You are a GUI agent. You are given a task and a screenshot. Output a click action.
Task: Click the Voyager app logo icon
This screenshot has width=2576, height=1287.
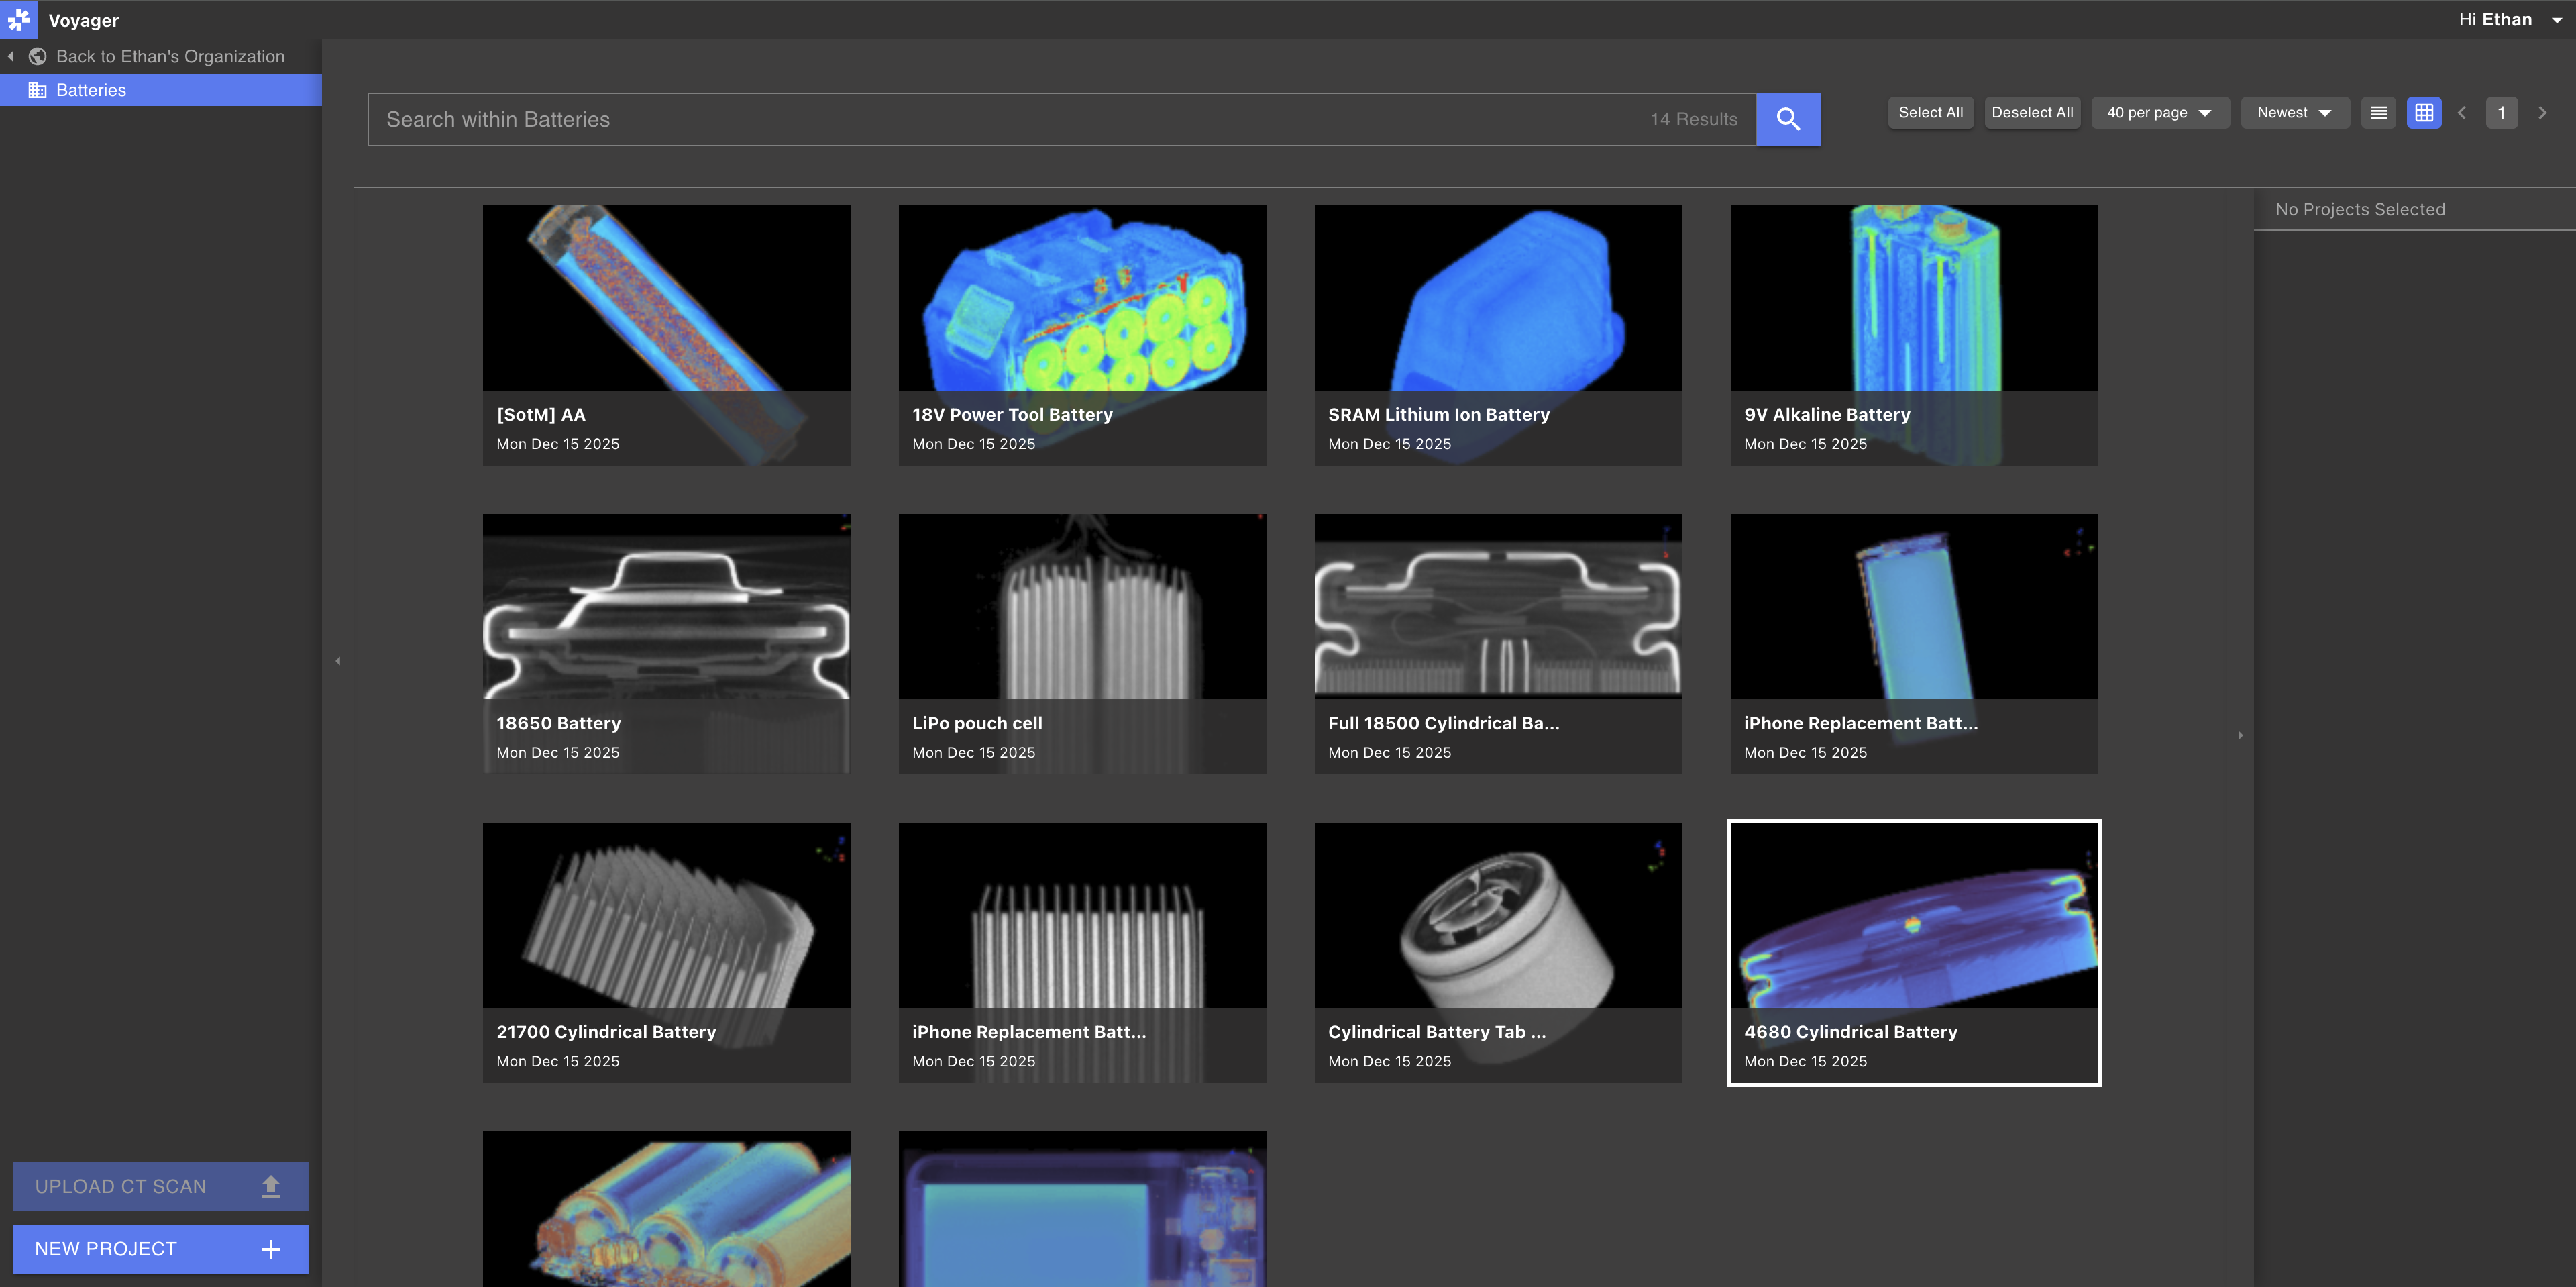coord(19,19)
